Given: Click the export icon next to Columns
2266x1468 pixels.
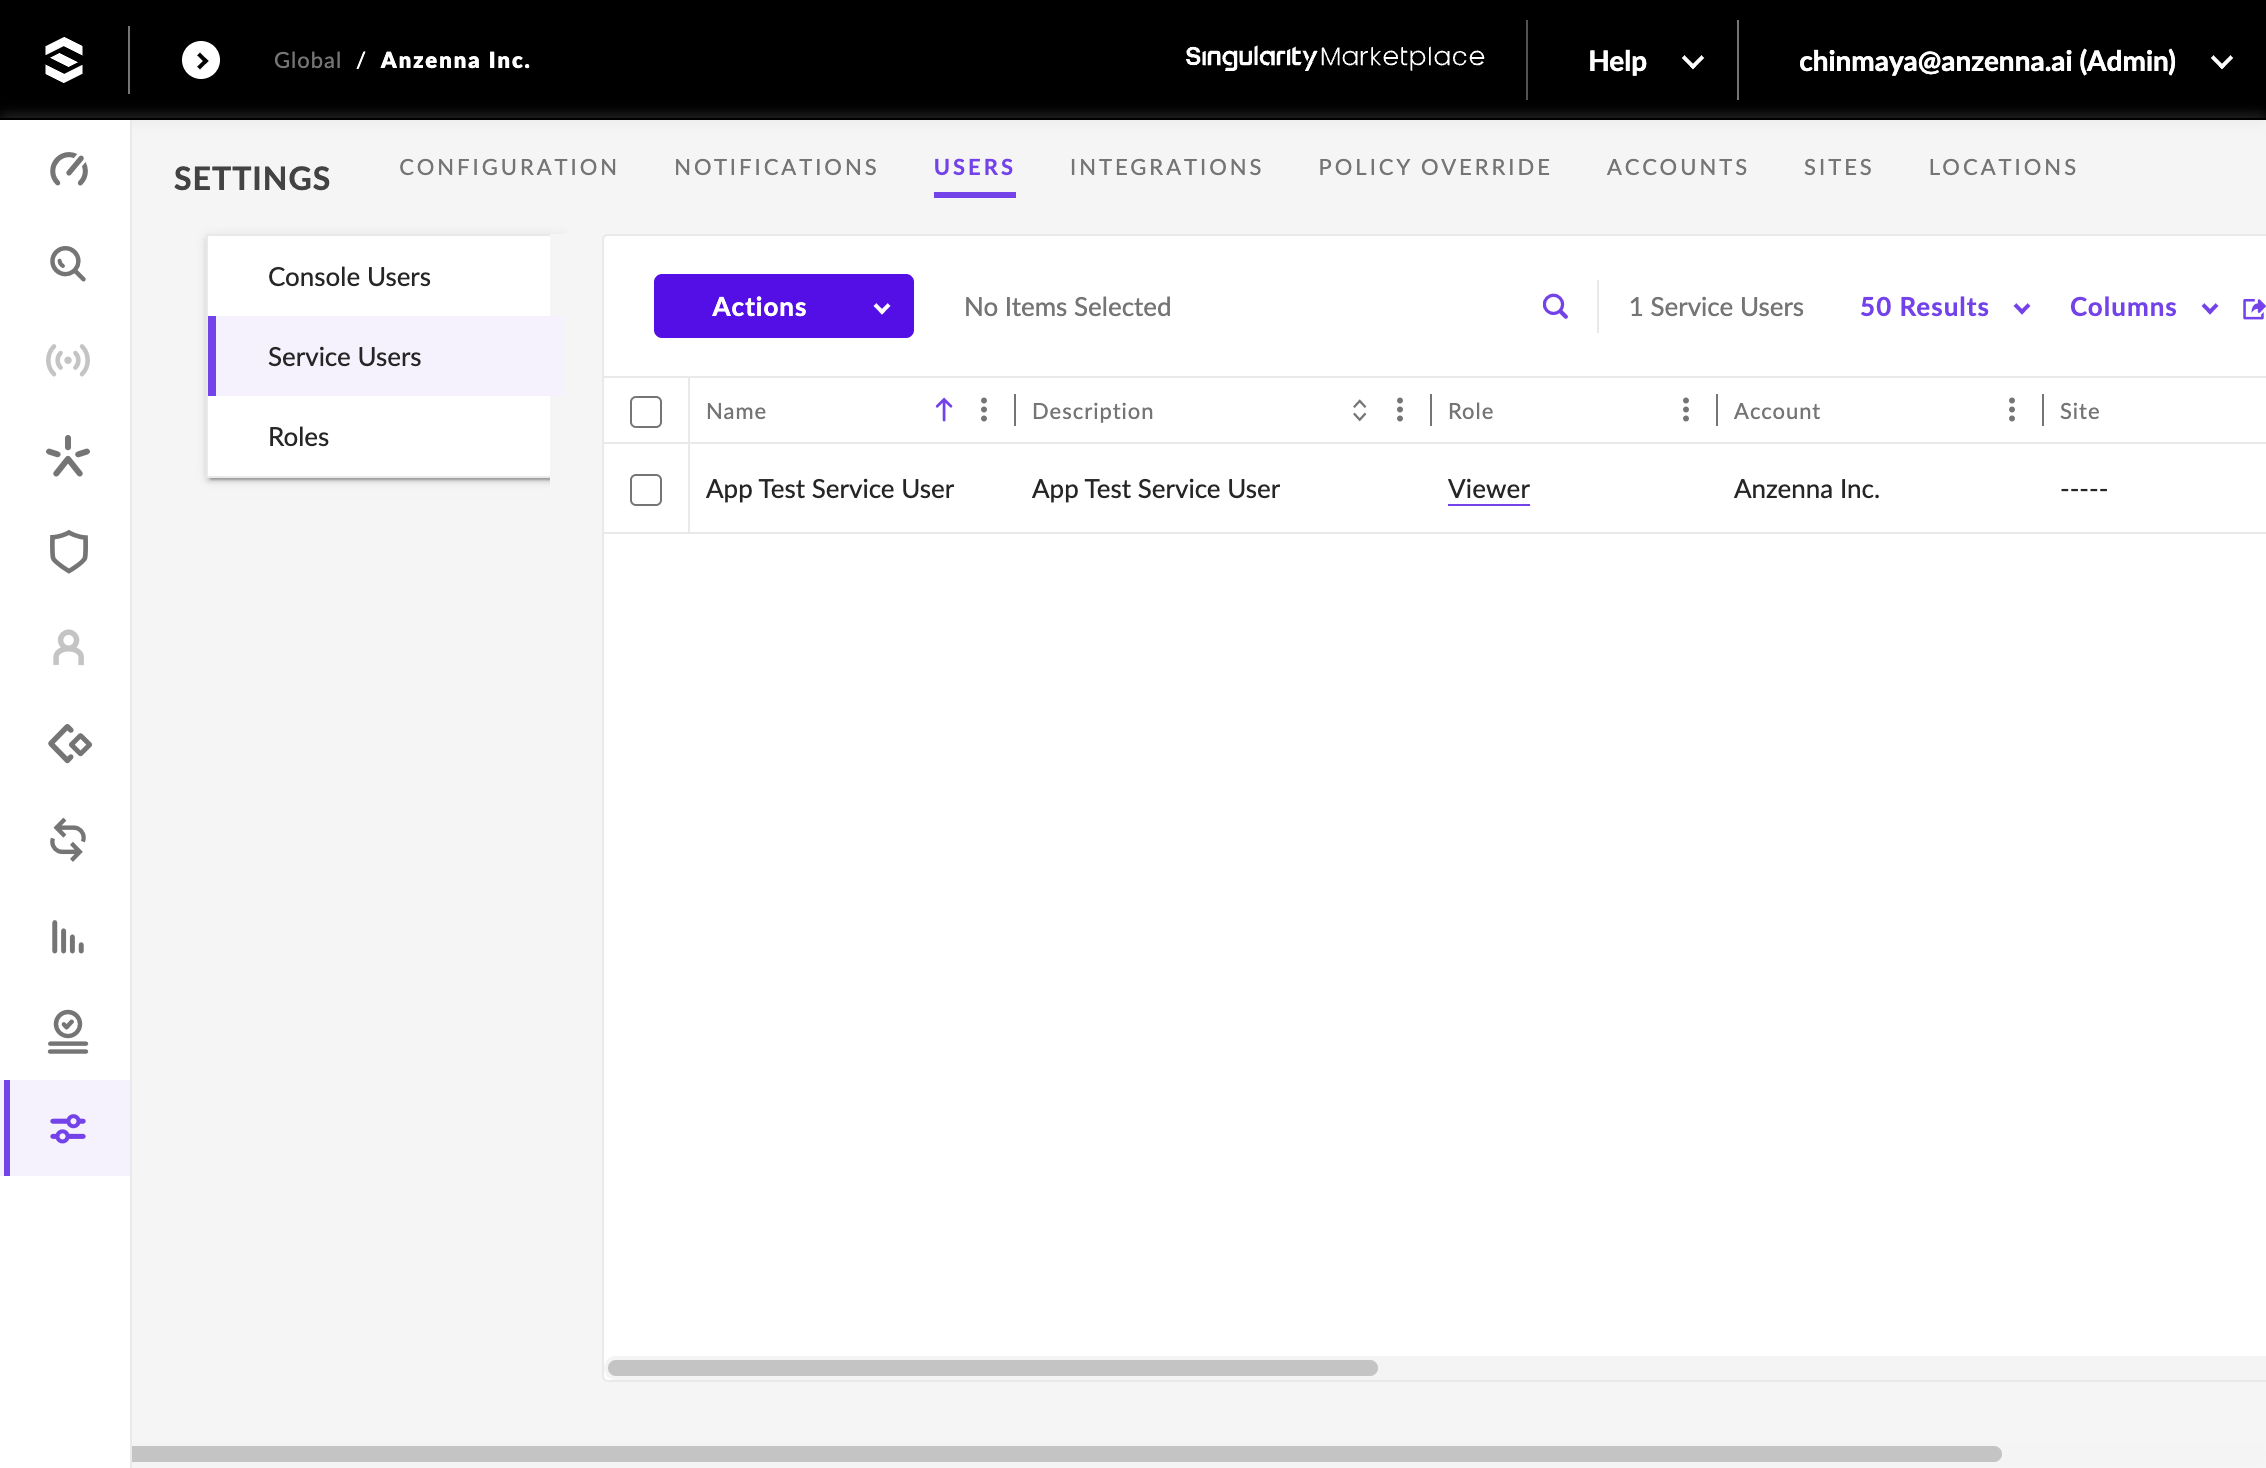Looking at the screenshot, I should pyautogui.click(x=2253, y=308).
